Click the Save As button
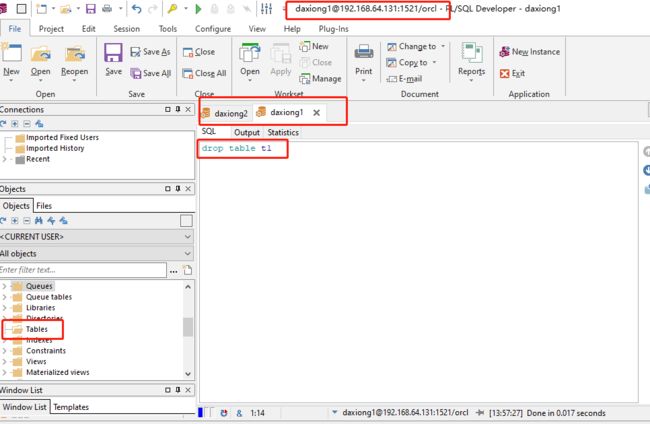Viewport: 650px width, 424px height. (150, 52)
